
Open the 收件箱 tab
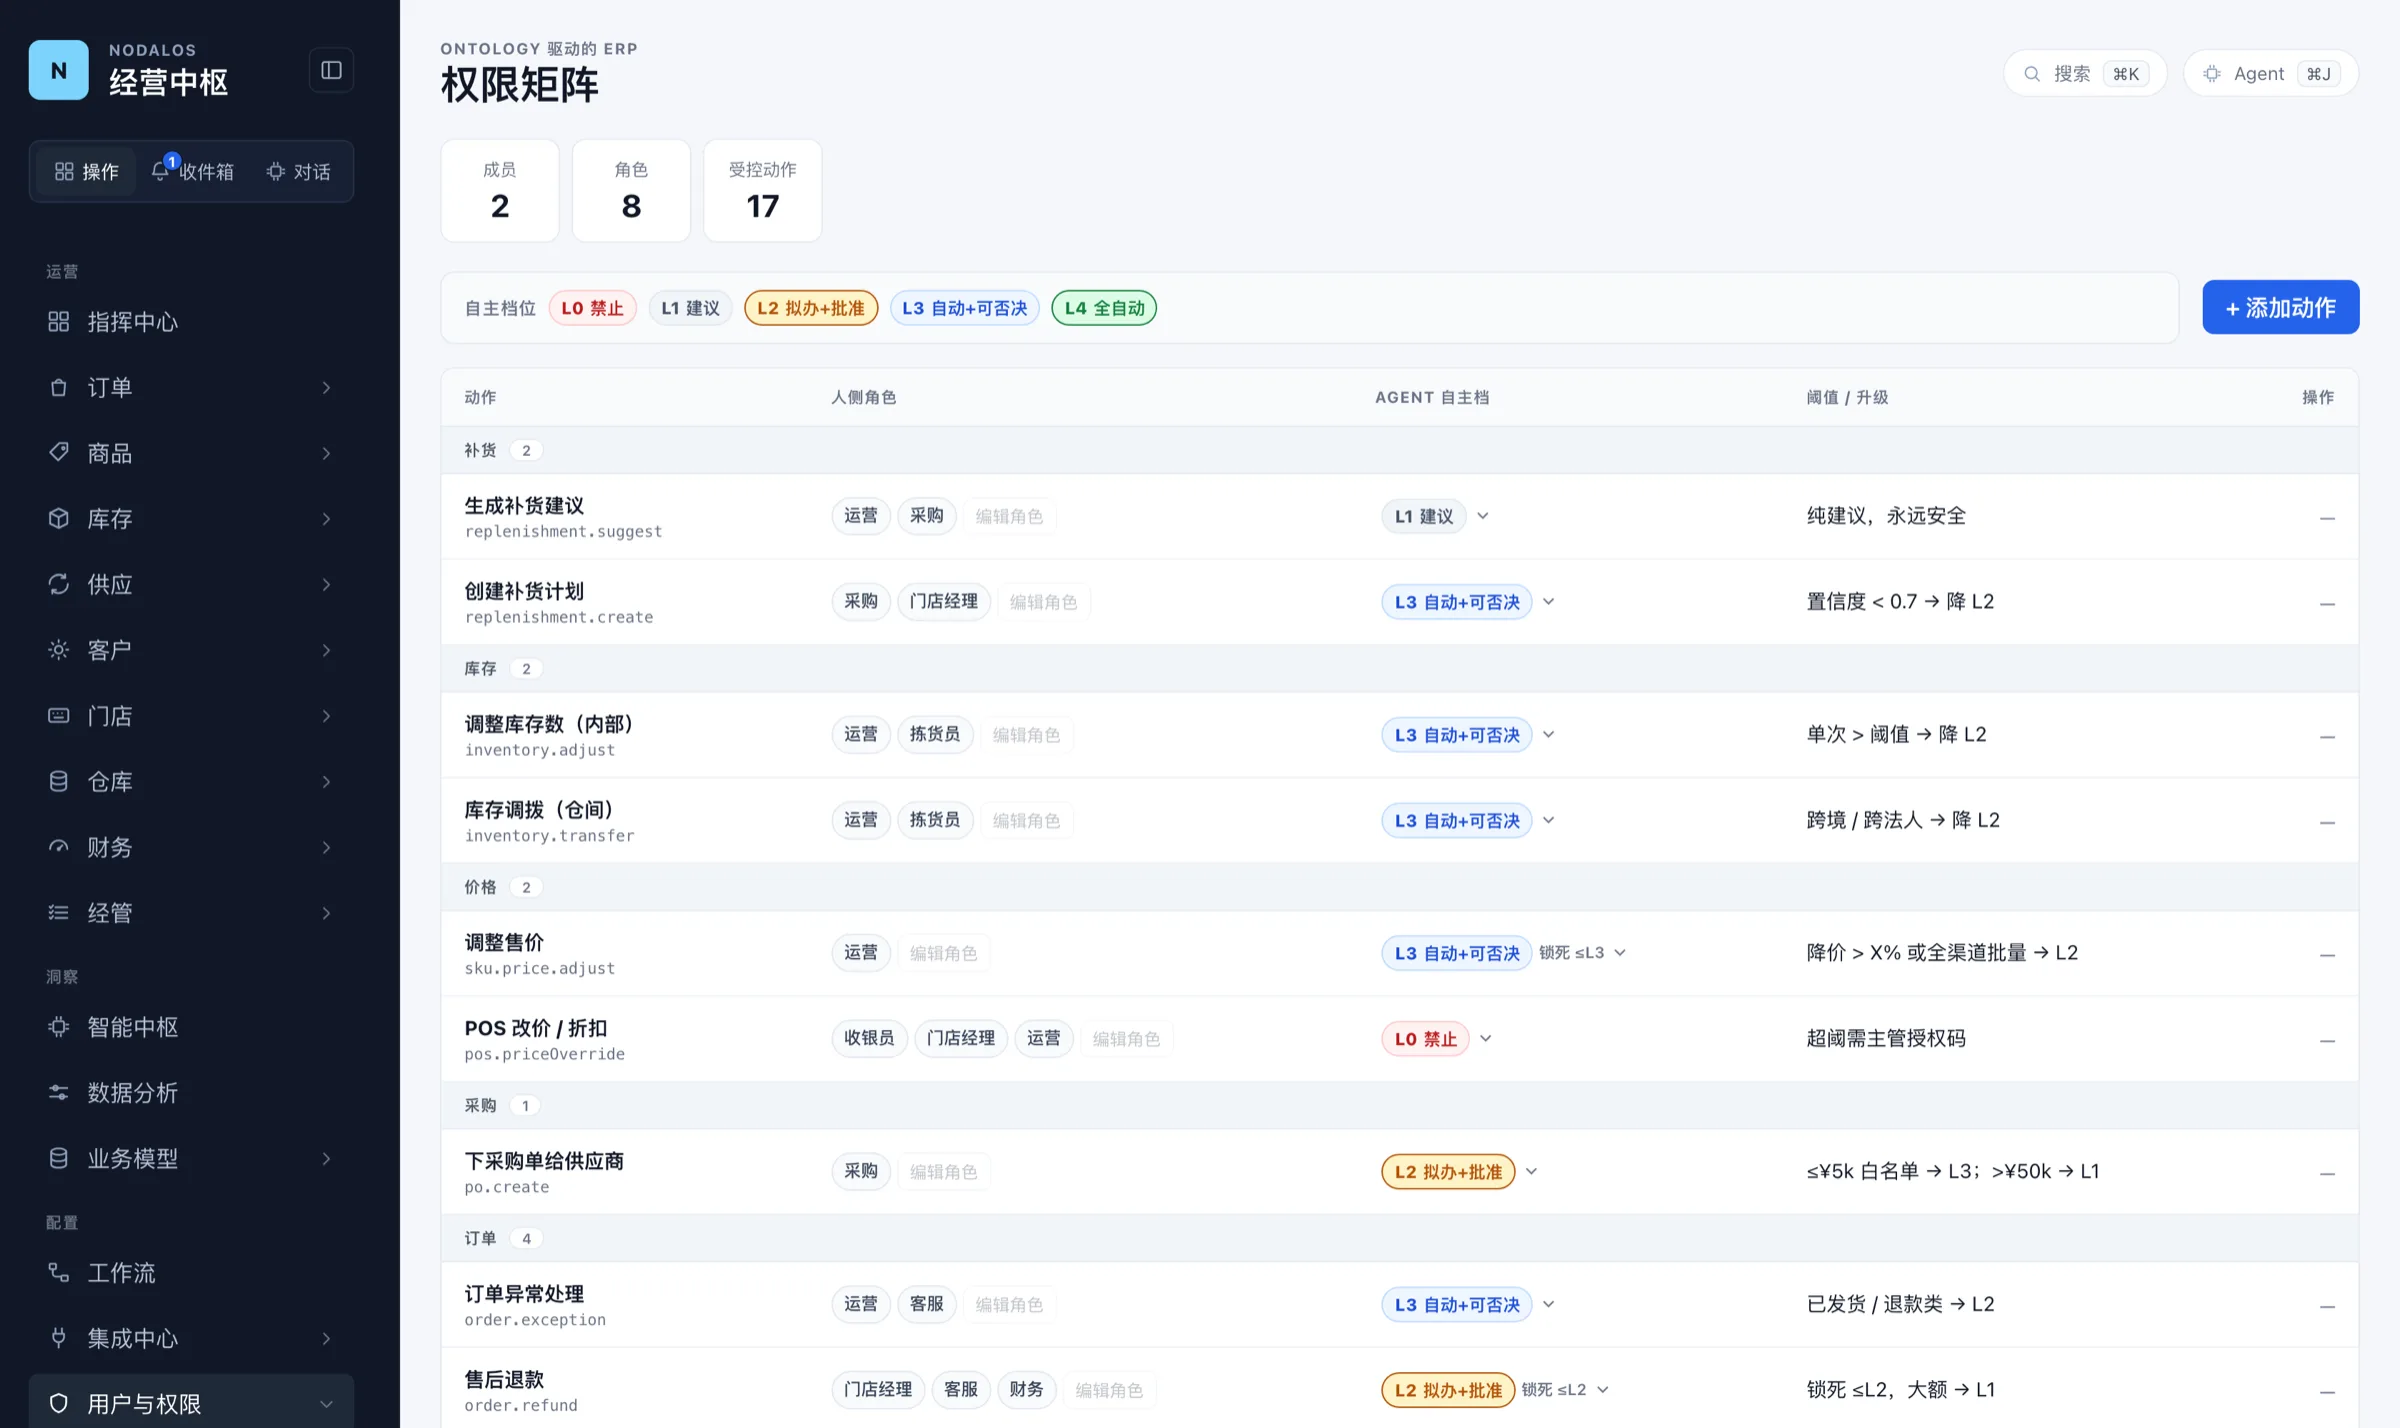[193, 172]
